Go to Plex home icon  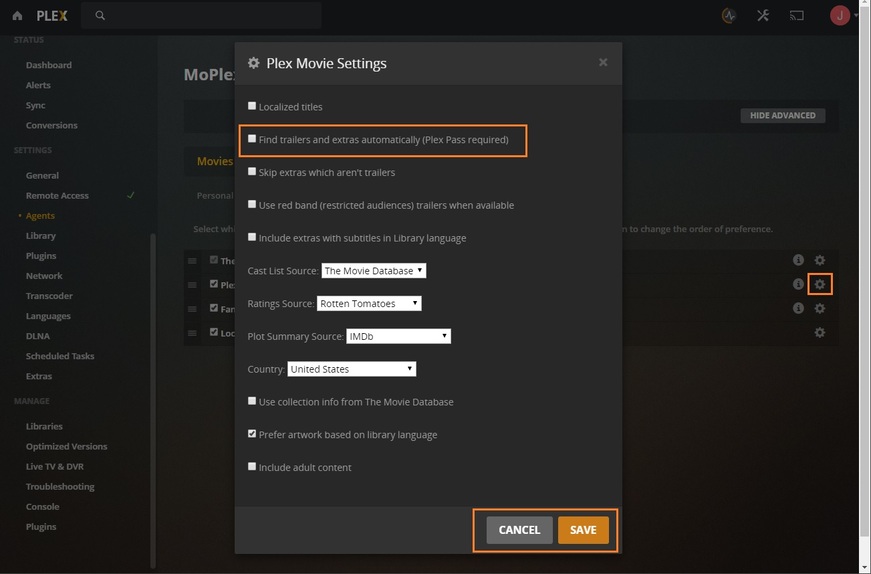17,16
